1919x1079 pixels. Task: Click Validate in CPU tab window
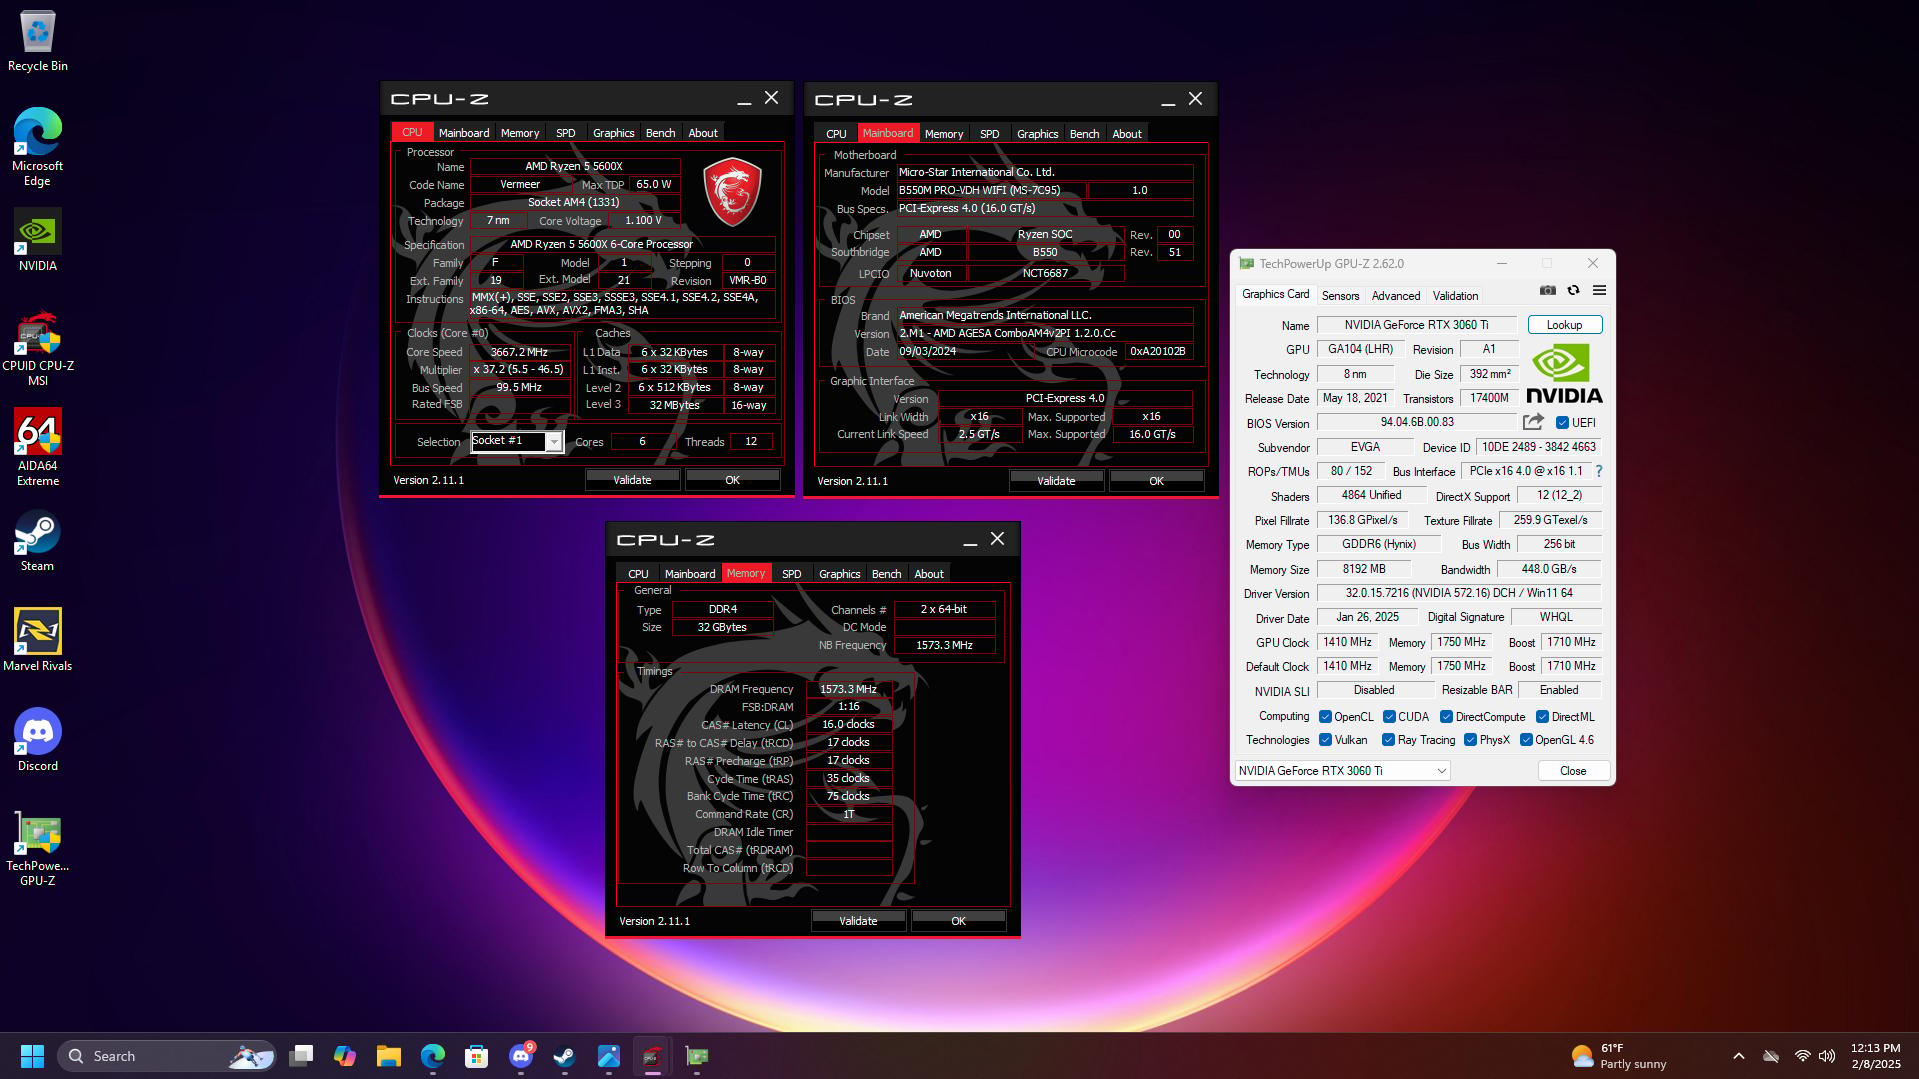click(632, 480)
